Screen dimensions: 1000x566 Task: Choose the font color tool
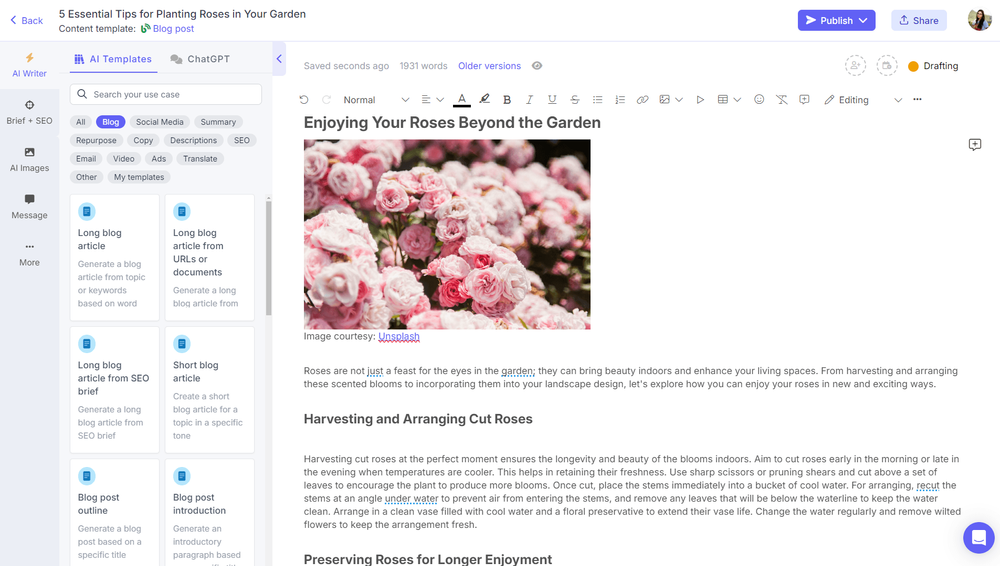coord(462,100)
